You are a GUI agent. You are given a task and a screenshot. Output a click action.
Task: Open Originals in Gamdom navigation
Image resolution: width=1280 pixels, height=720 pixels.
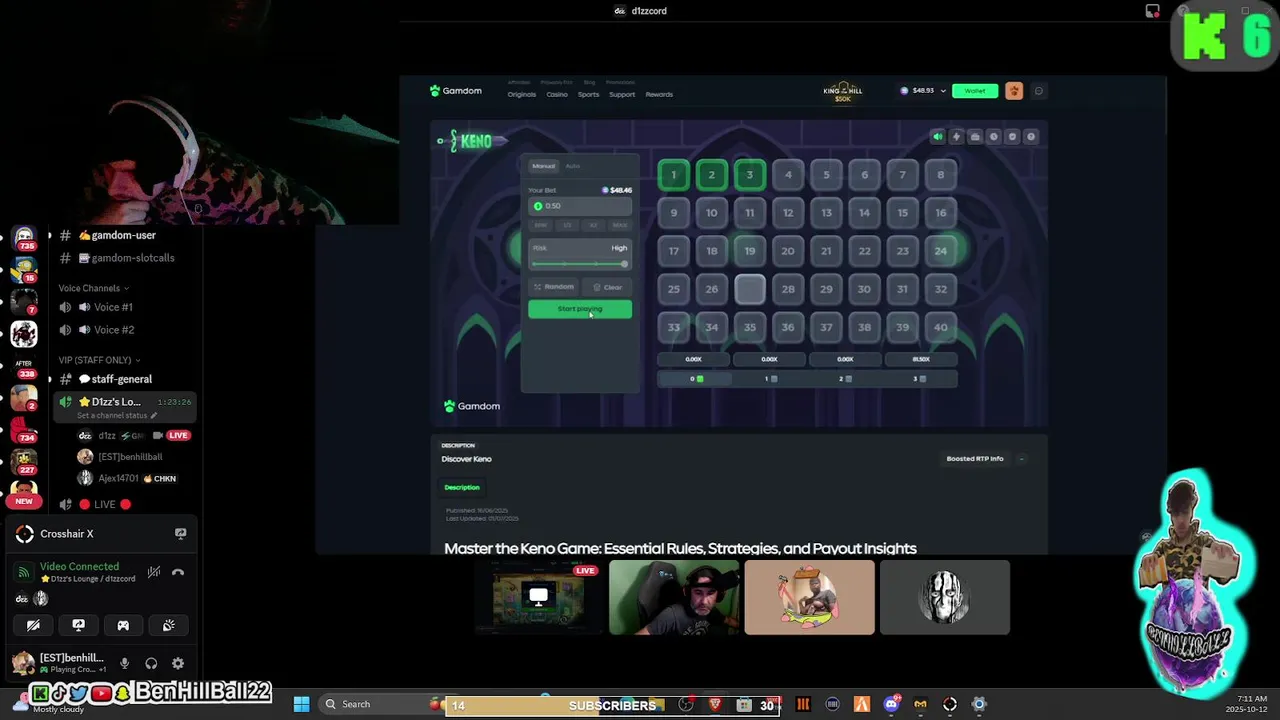tap(522, 95)
